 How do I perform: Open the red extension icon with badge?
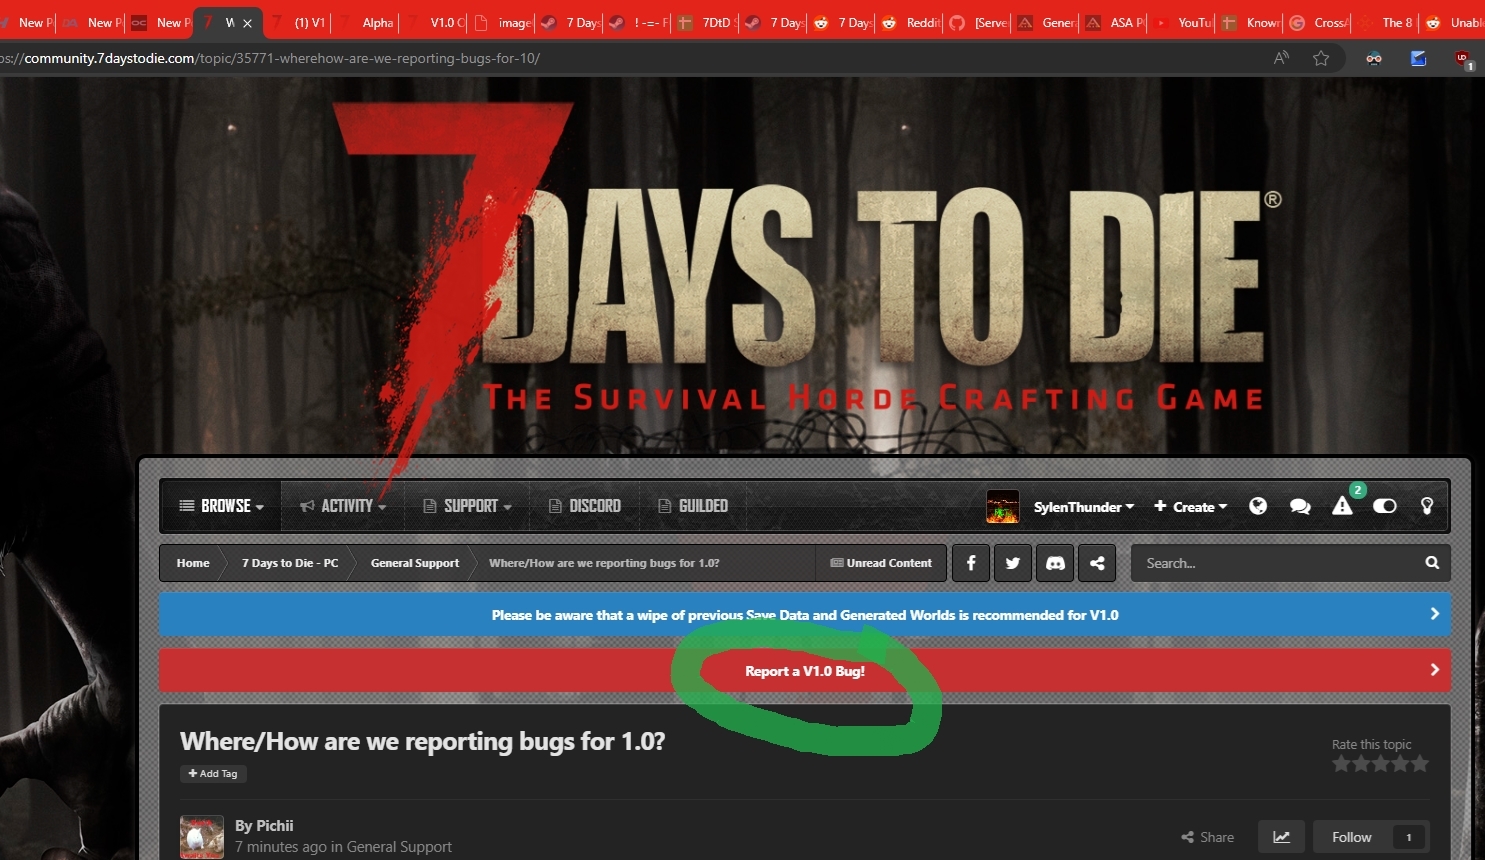[1464, 59]
